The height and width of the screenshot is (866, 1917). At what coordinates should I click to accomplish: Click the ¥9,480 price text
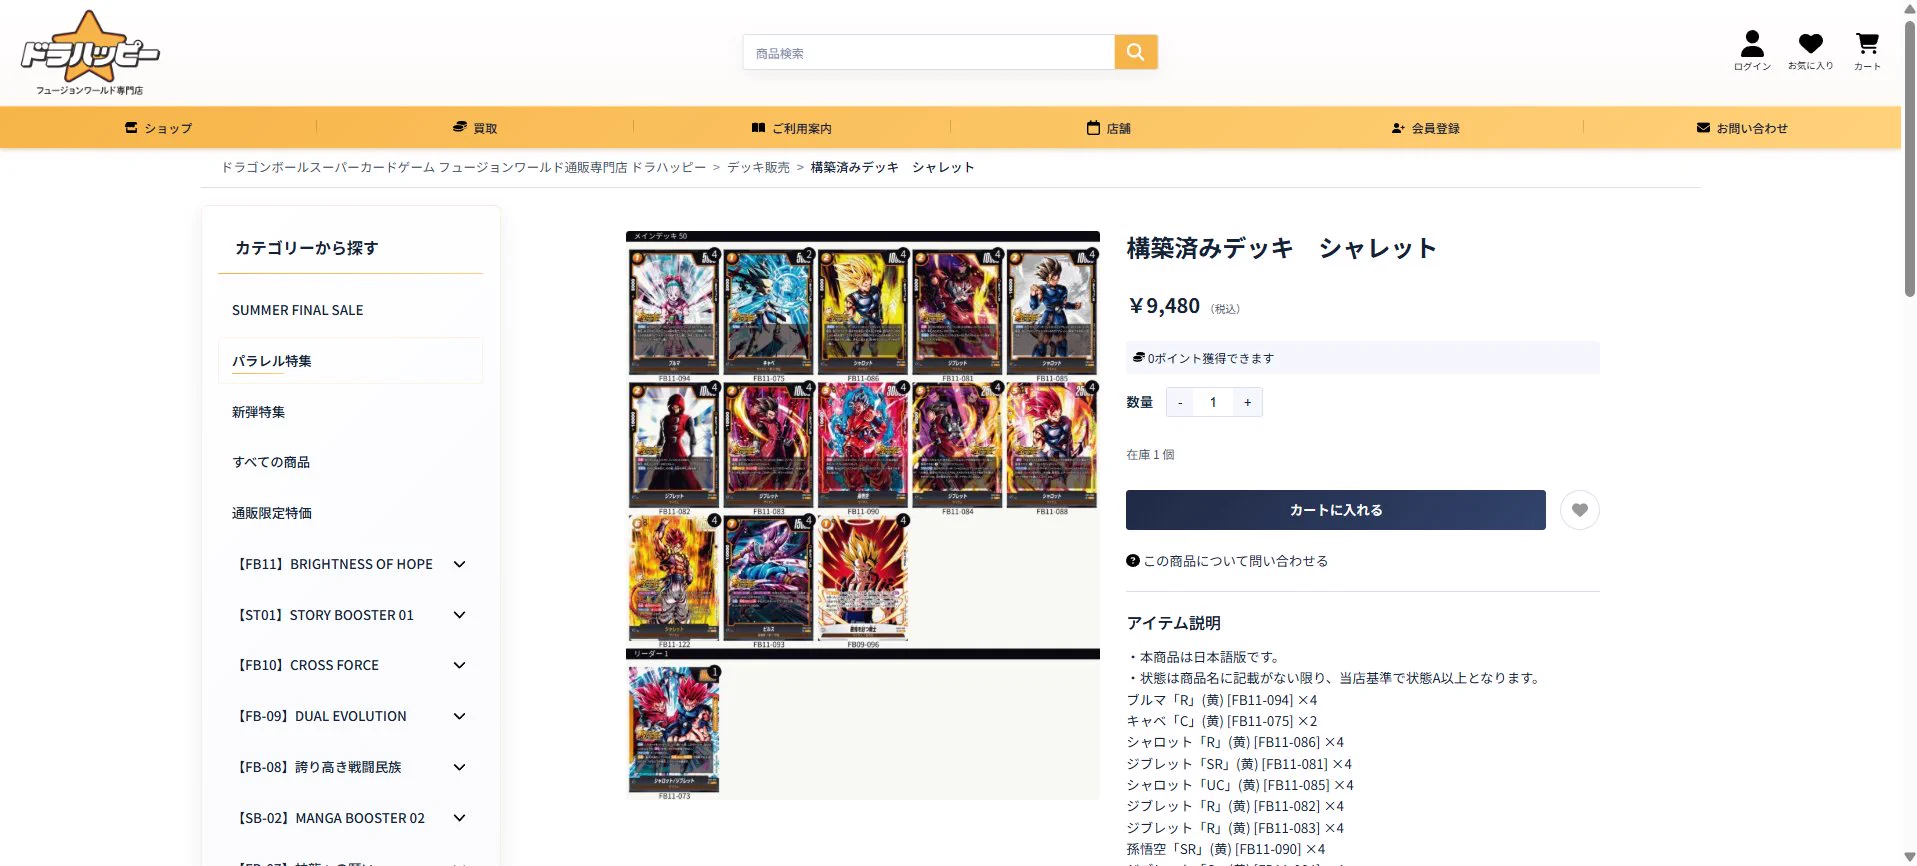tap(1164, 306)
